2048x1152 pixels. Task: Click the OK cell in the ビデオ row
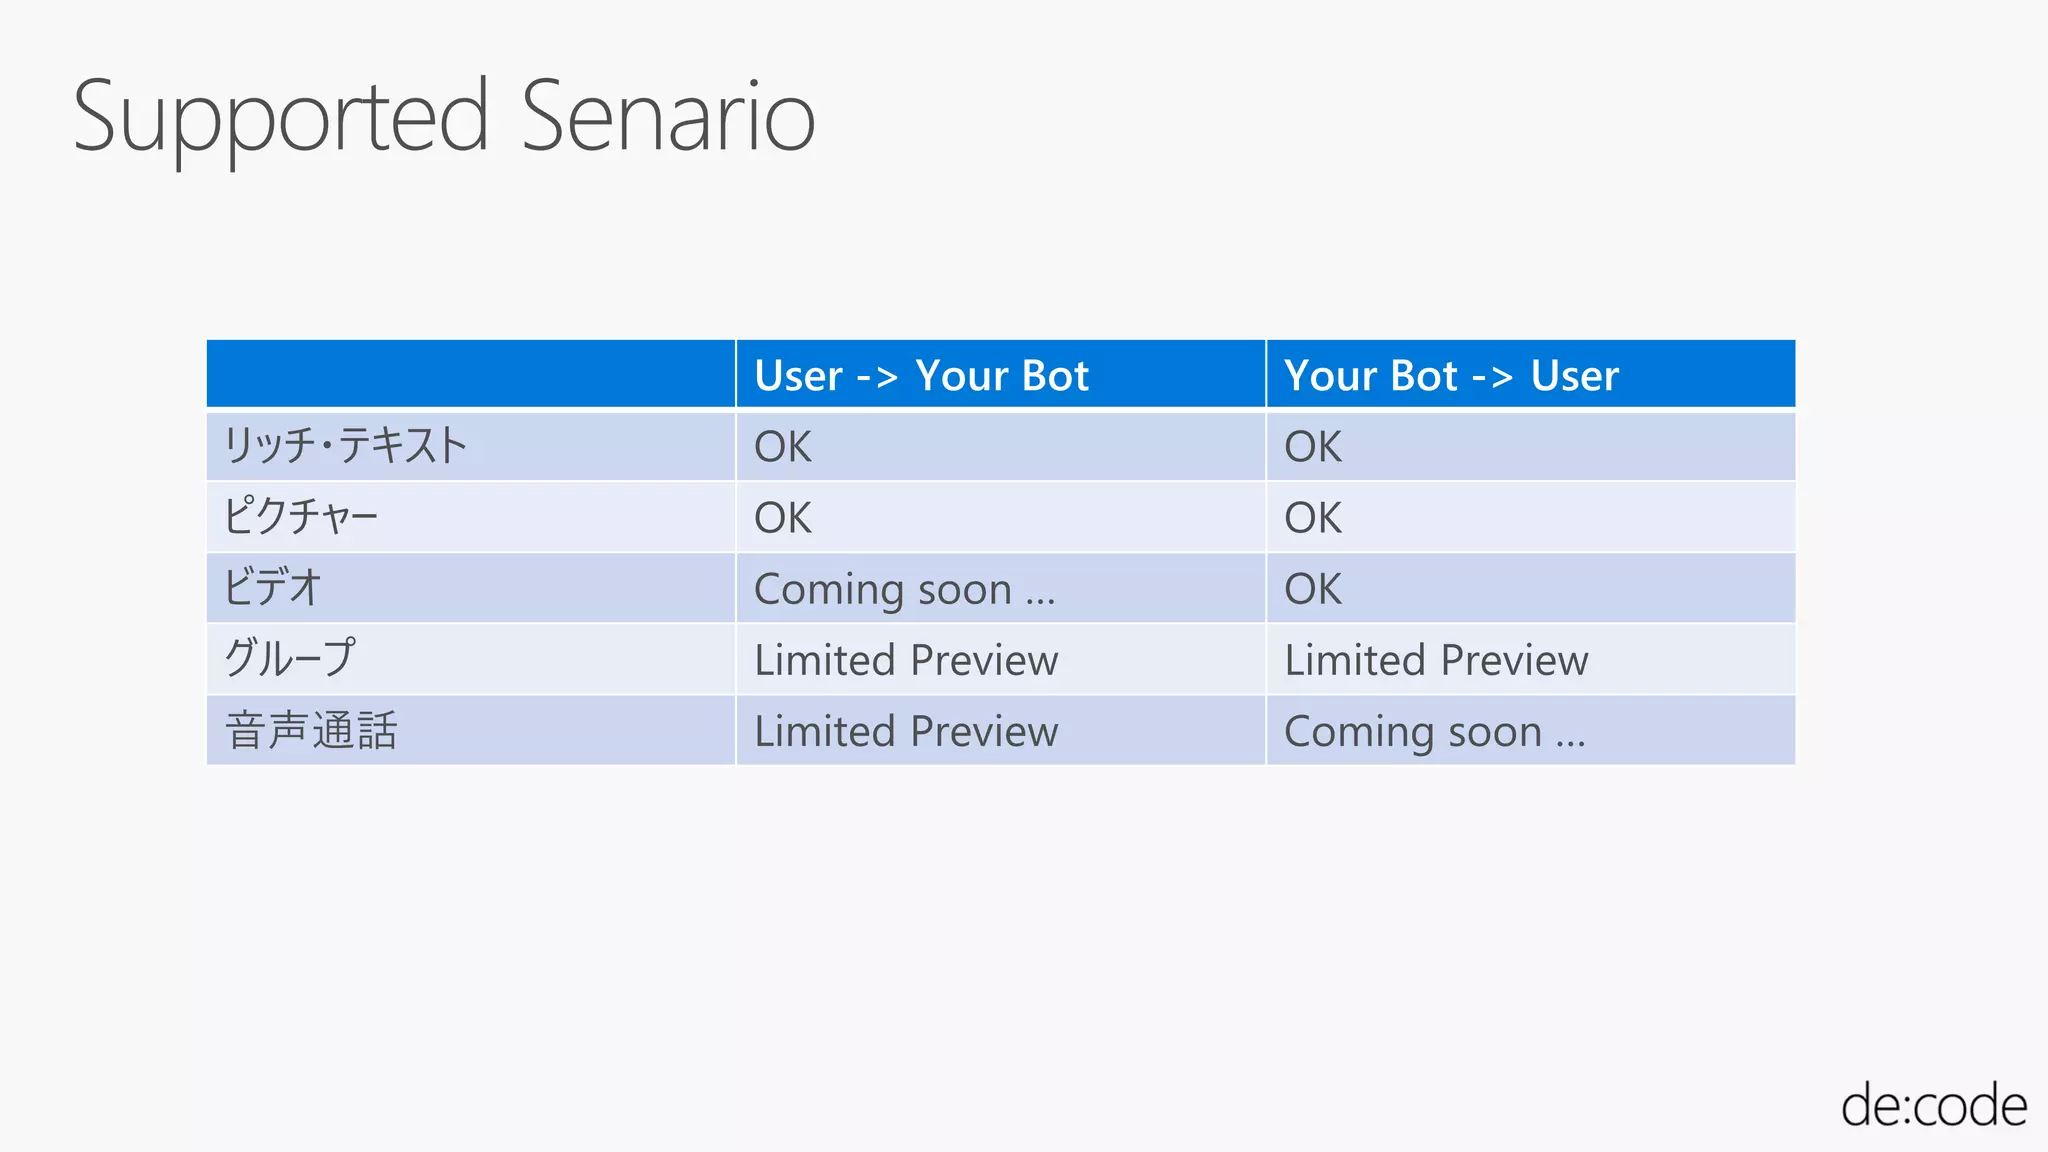tap(1313, 589)
